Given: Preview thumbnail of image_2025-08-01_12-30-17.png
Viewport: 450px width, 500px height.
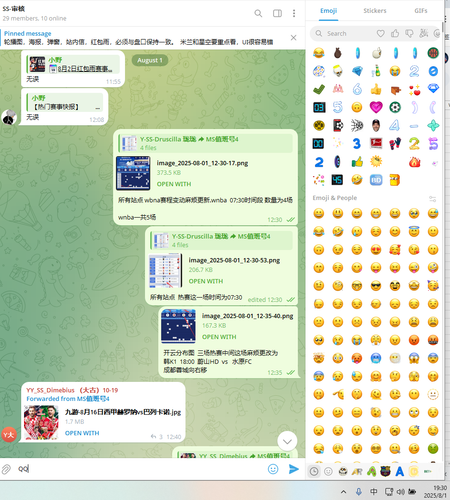Looking at the screenshot, I should (133, 173).
